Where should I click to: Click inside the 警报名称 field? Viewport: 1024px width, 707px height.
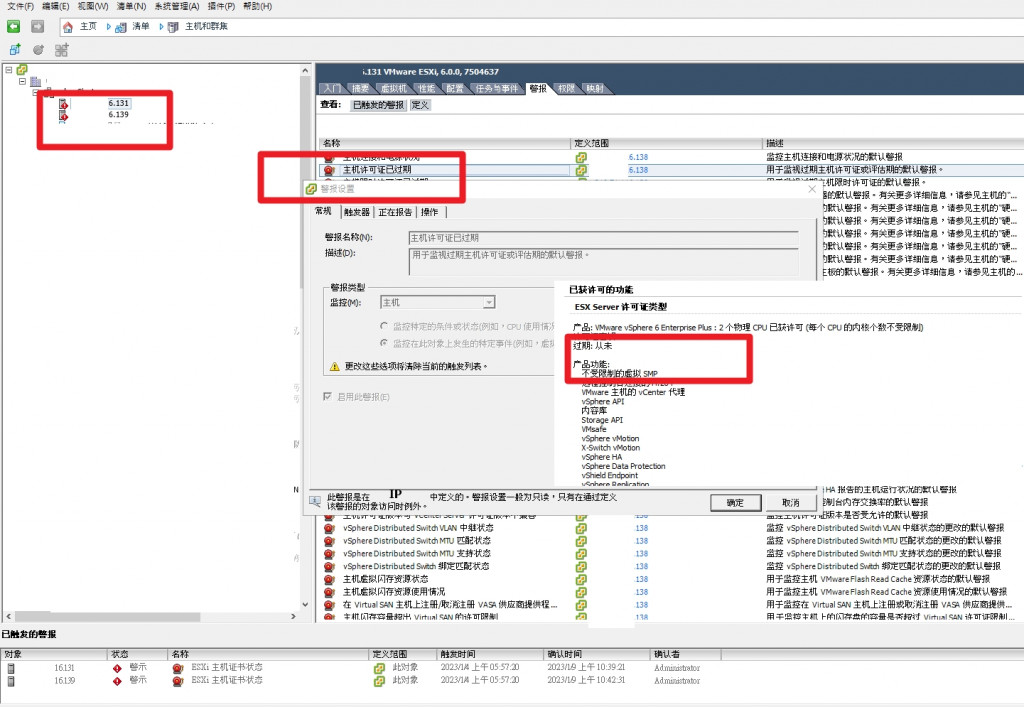point(603,238)
